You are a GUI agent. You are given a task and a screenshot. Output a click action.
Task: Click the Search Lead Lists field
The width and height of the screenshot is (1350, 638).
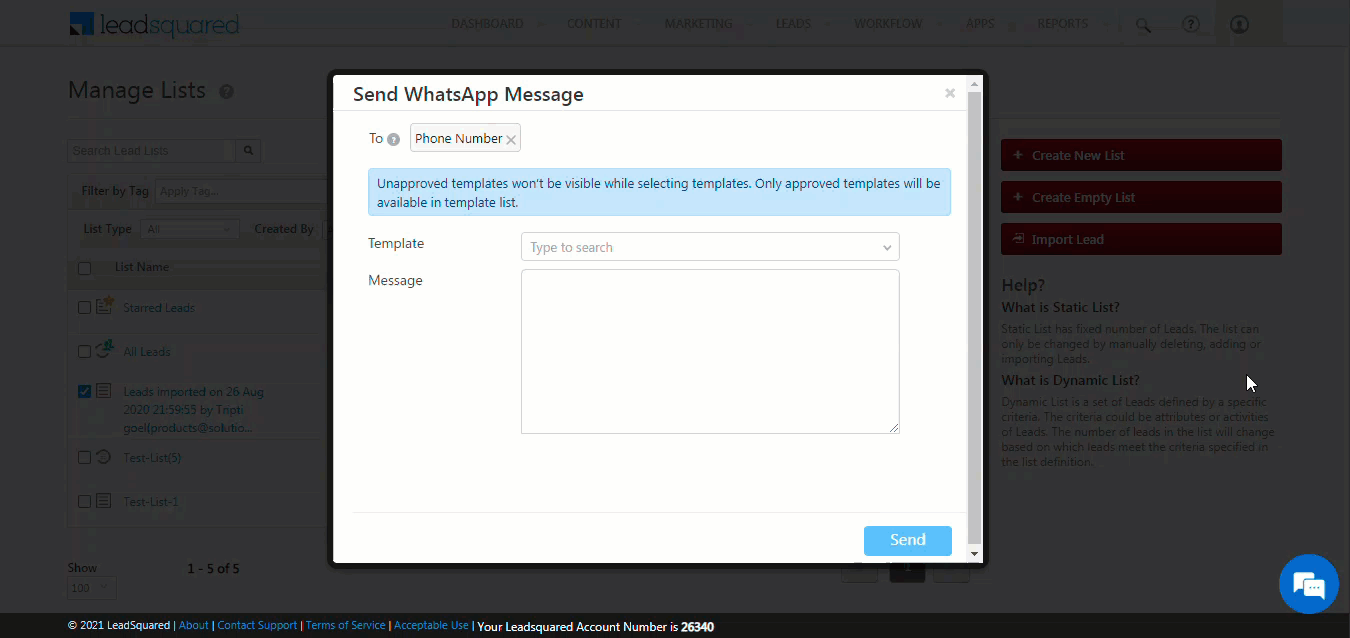[151, 151]
